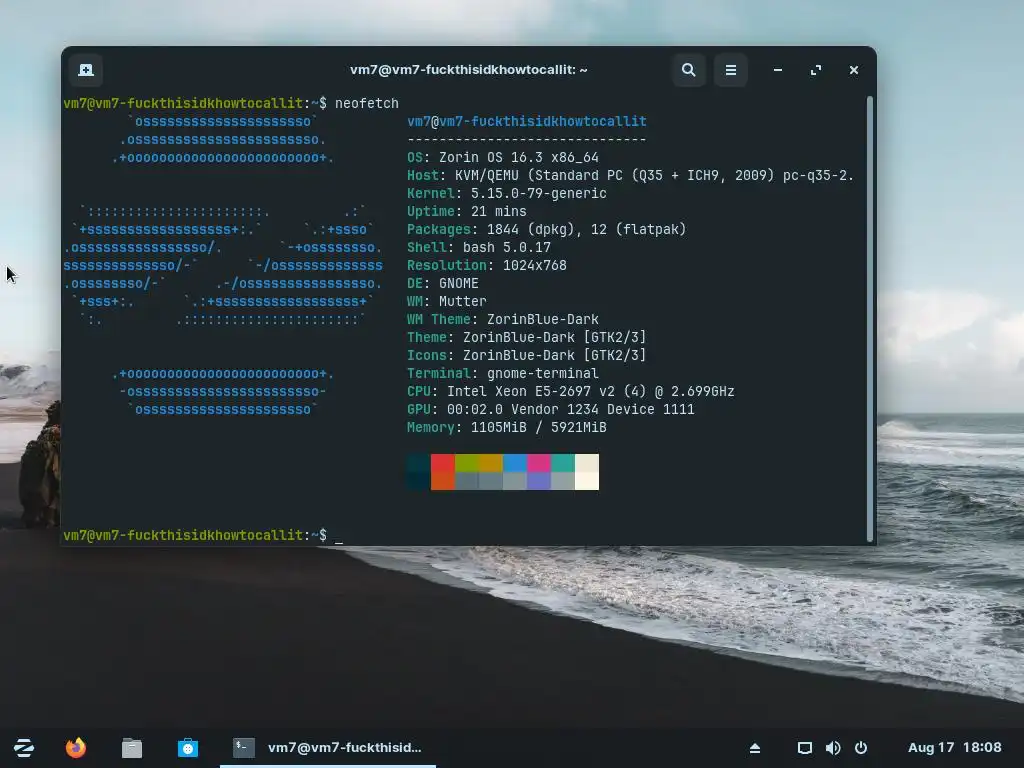Click the 'WM: Mutter' line

[447, 301]
